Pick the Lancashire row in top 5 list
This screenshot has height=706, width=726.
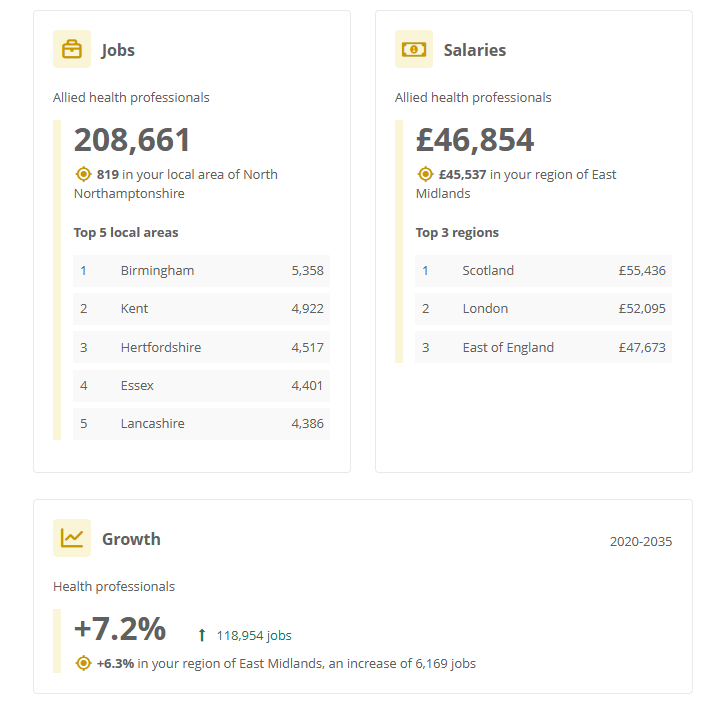pyautogui.click(x=201, y=423)
